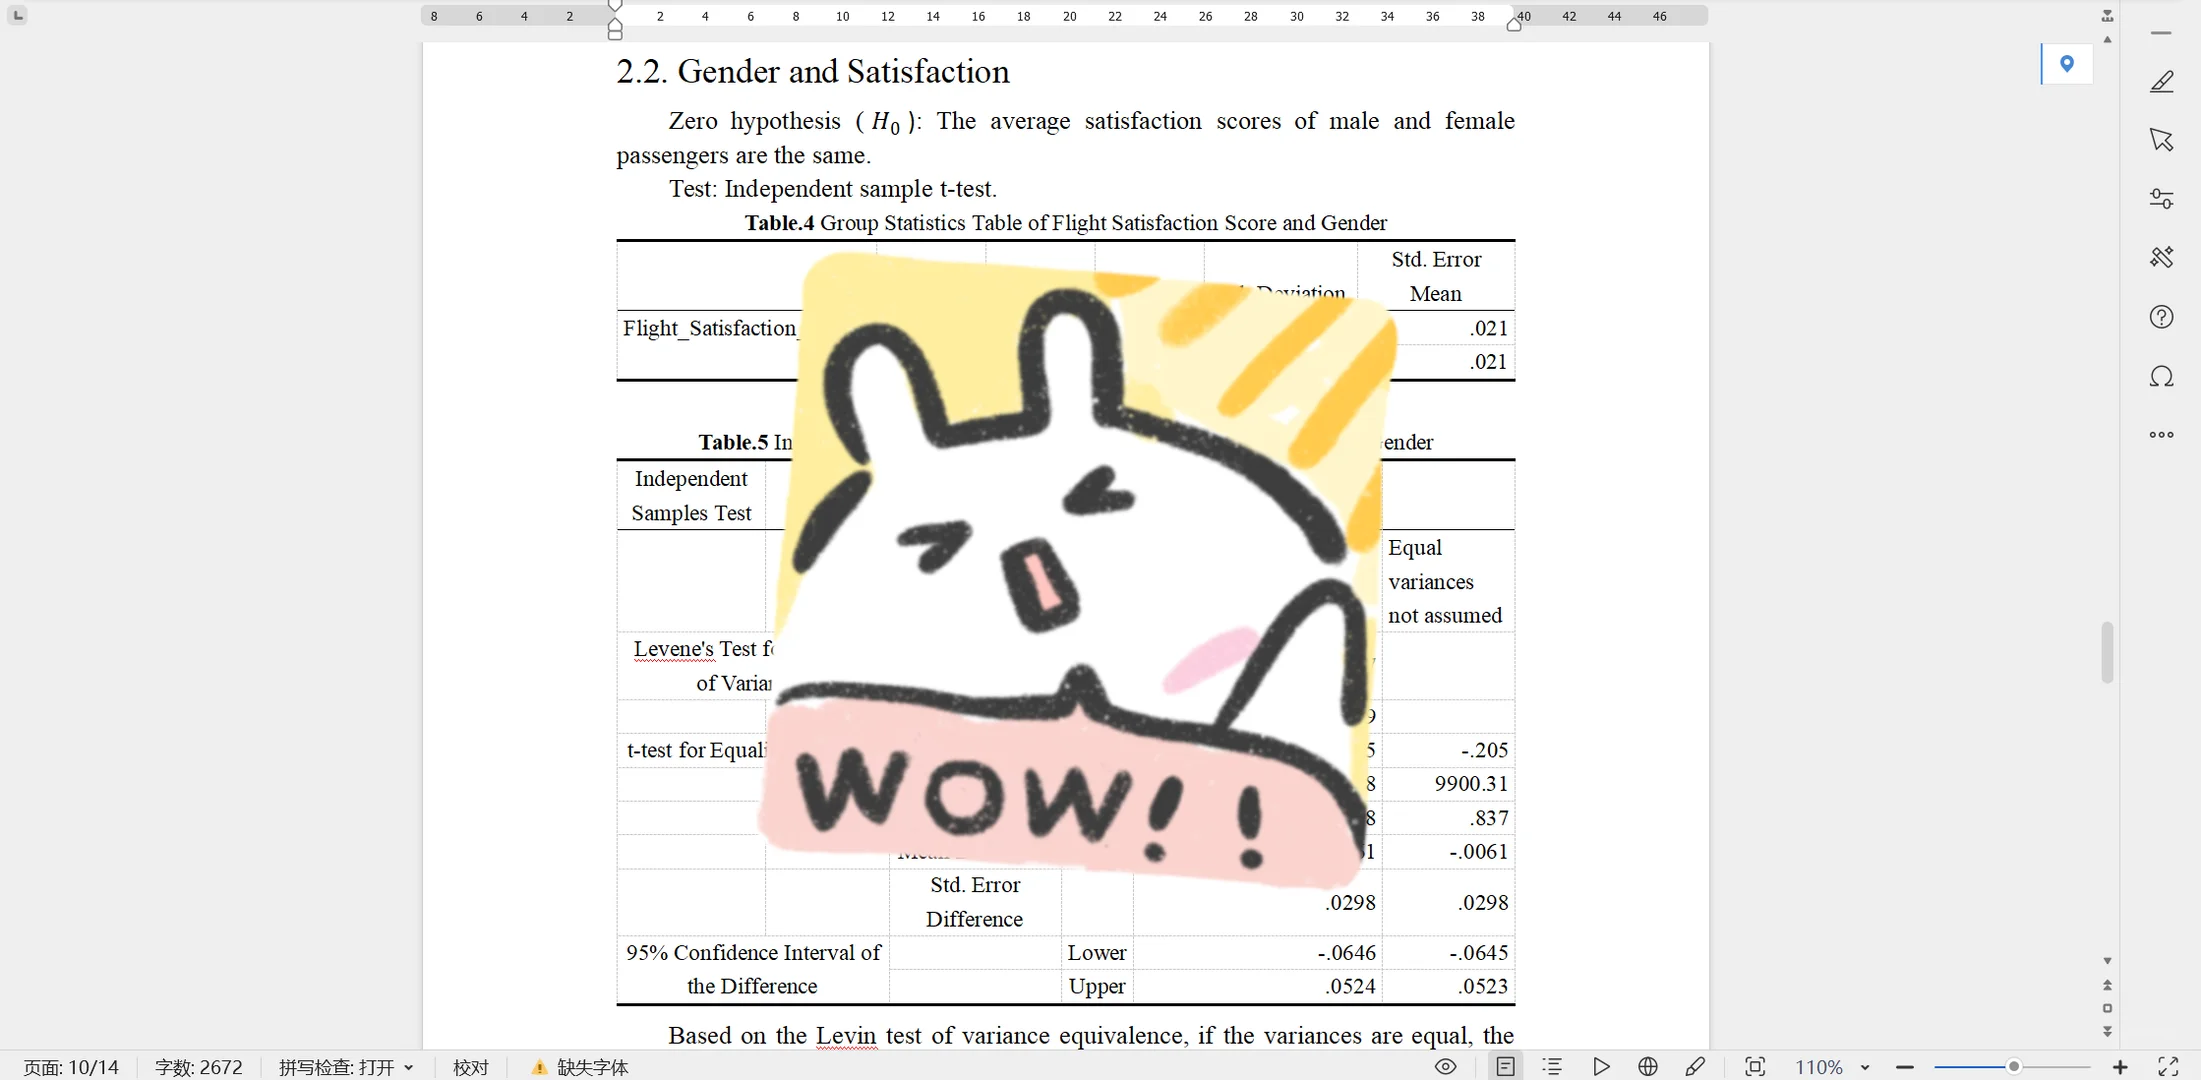
Task: Click the vertical scrollbar thumb
Action: point(2107,652)
